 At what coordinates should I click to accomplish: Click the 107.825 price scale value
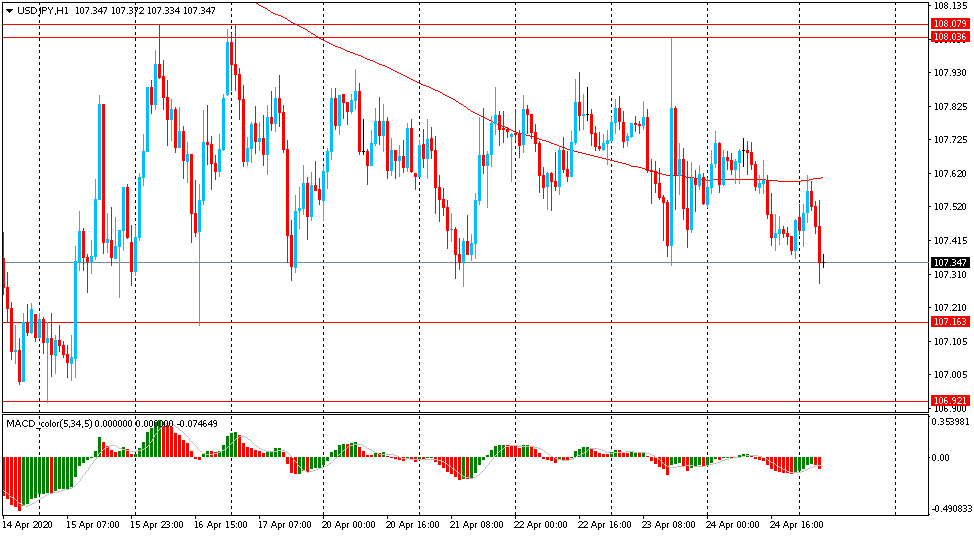click(950, 107)
